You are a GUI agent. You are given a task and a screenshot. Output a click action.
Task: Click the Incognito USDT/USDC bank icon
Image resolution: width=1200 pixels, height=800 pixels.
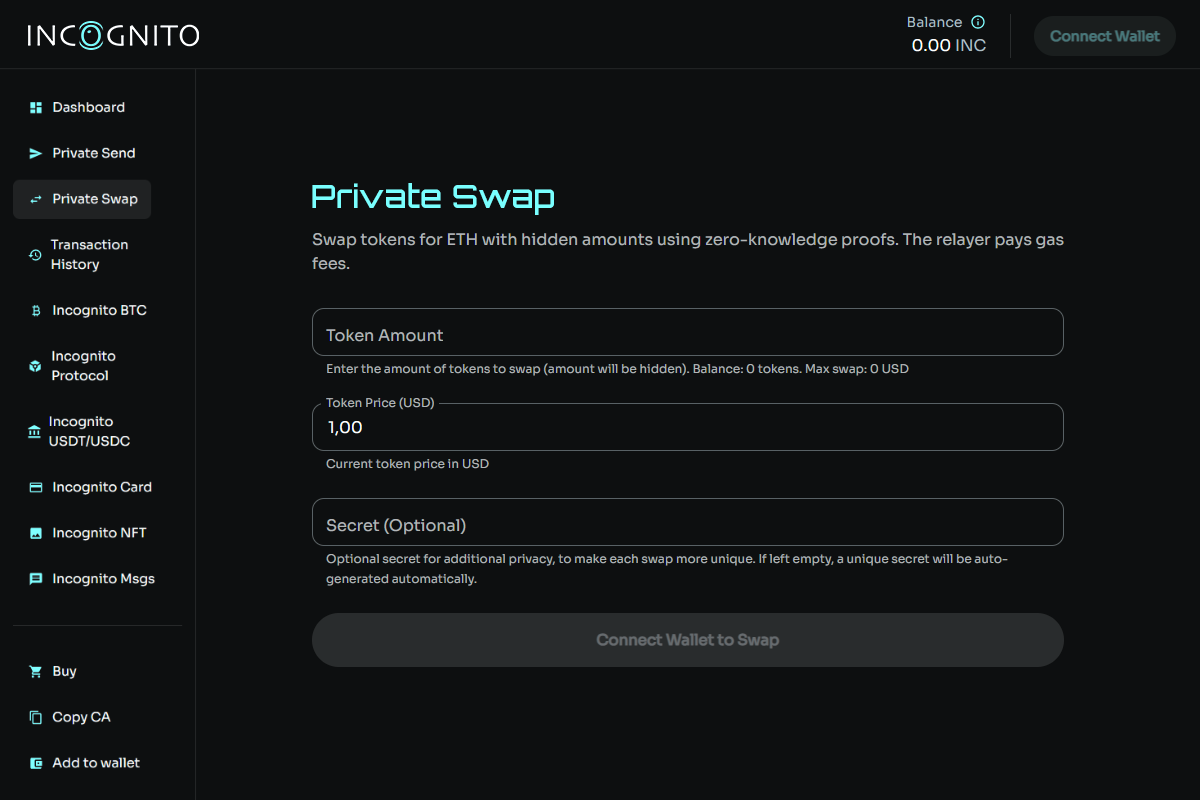[x=34, y=432]
